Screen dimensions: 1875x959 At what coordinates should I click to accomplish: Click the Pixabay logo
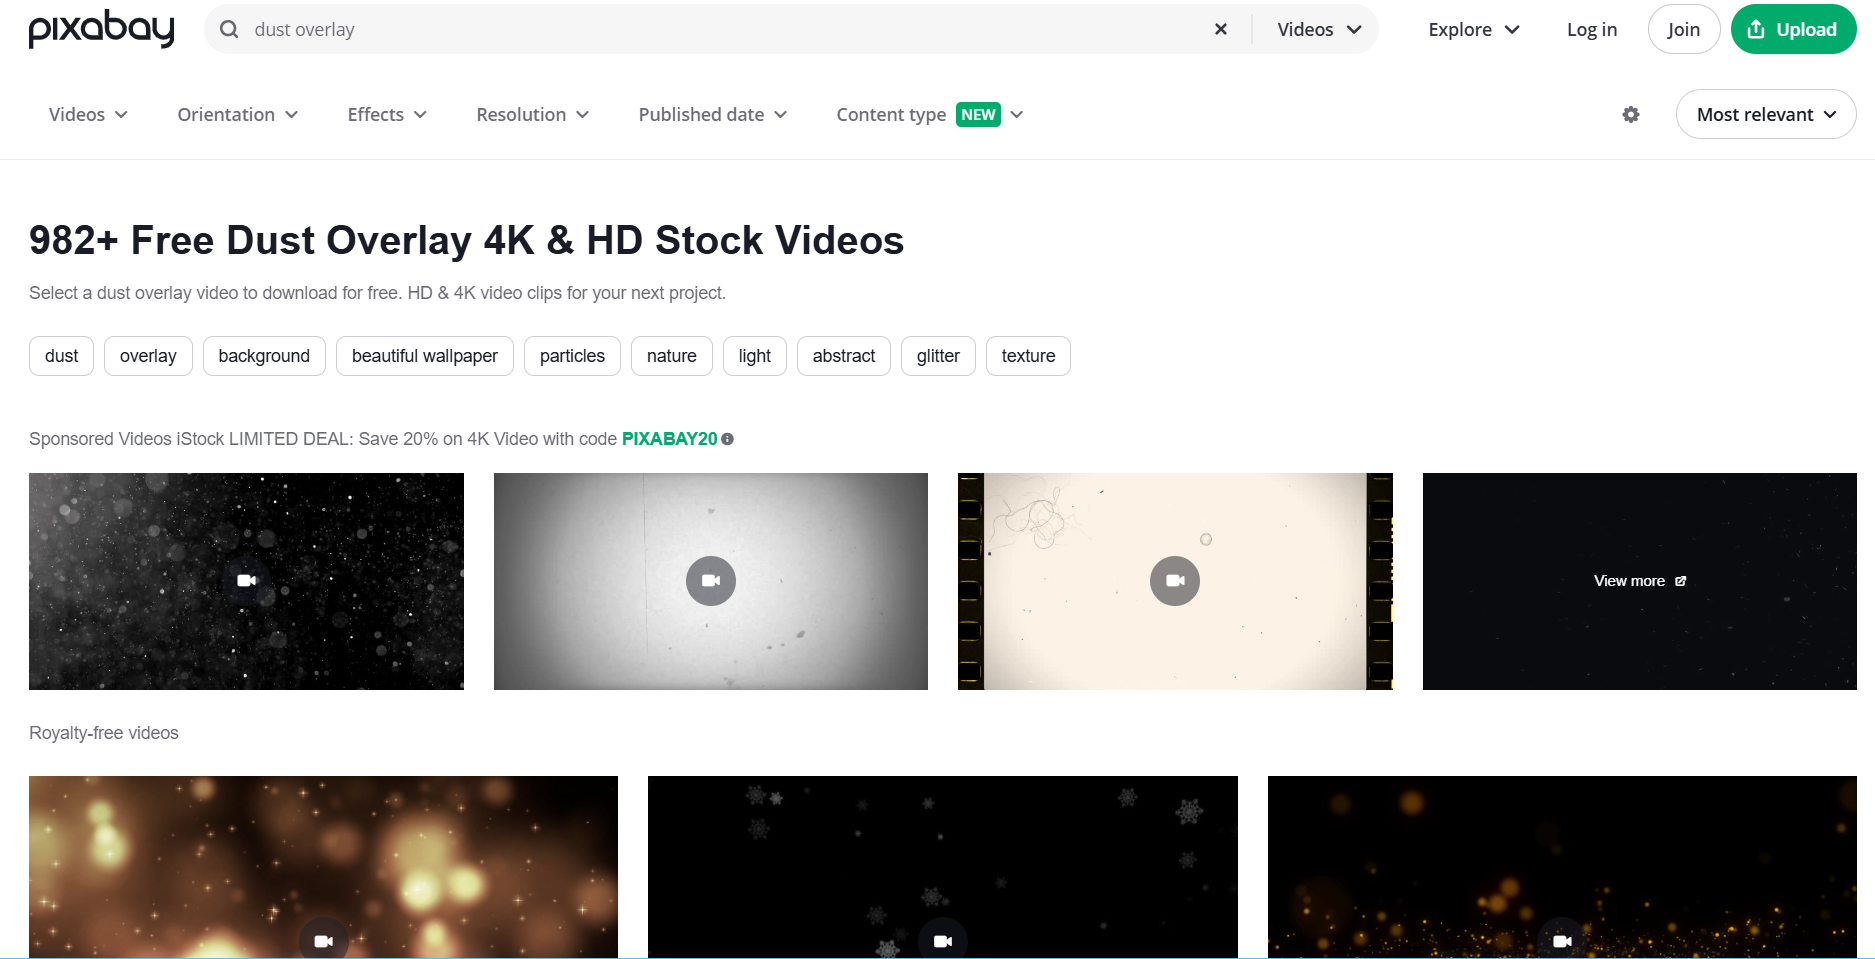100,29
